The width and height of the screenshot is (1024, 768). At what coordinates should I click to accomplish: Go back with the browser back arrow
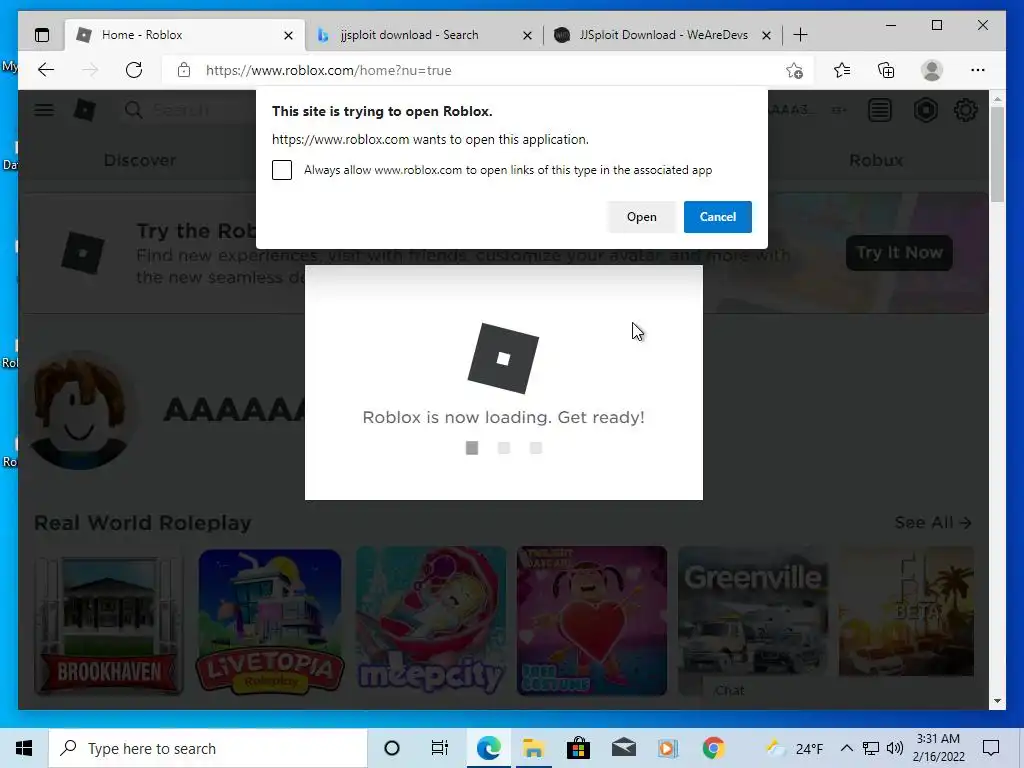coord(46,70)
